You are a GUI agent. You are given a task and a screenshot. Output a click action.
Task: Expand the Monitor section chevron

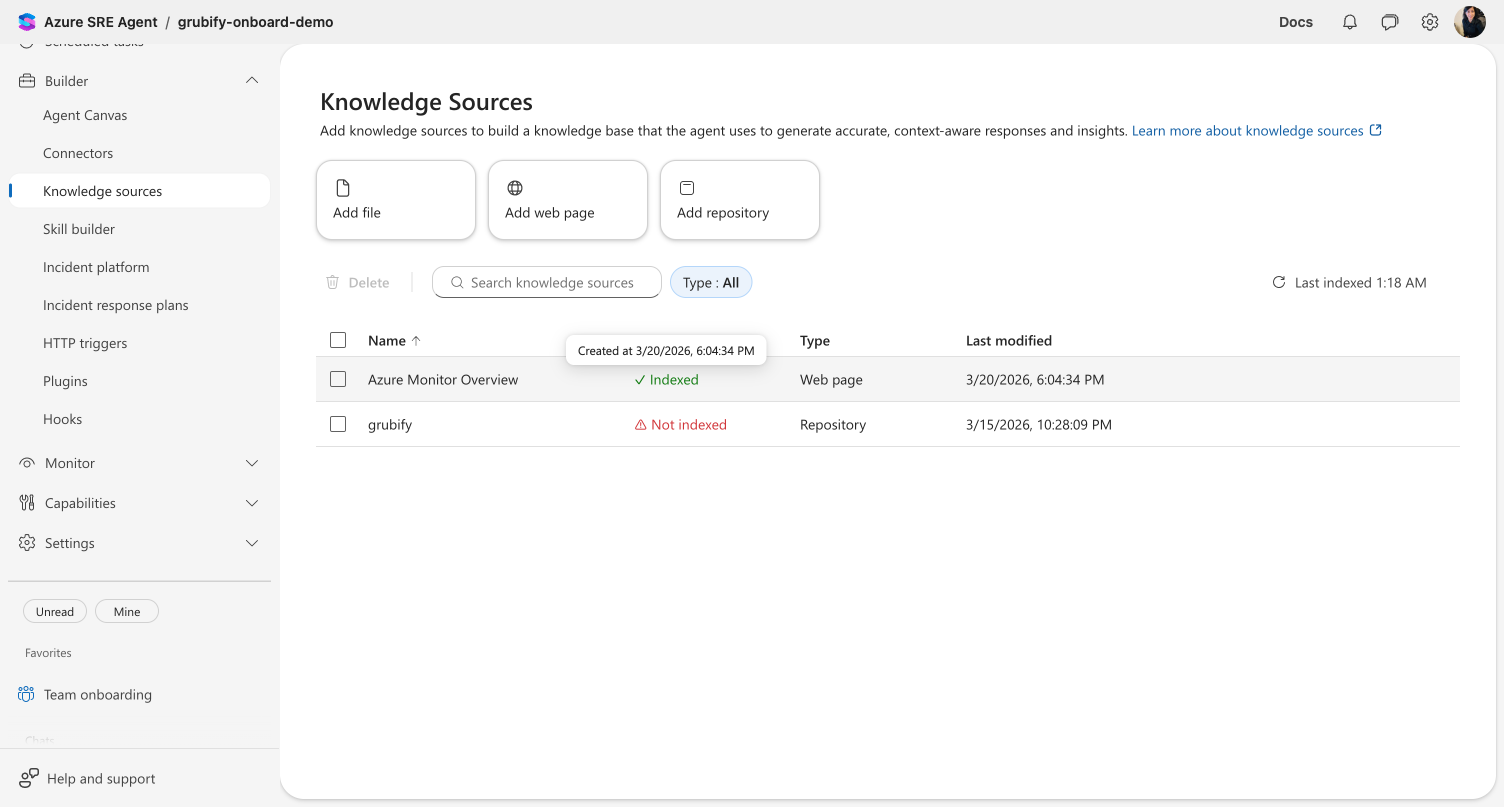252,463
